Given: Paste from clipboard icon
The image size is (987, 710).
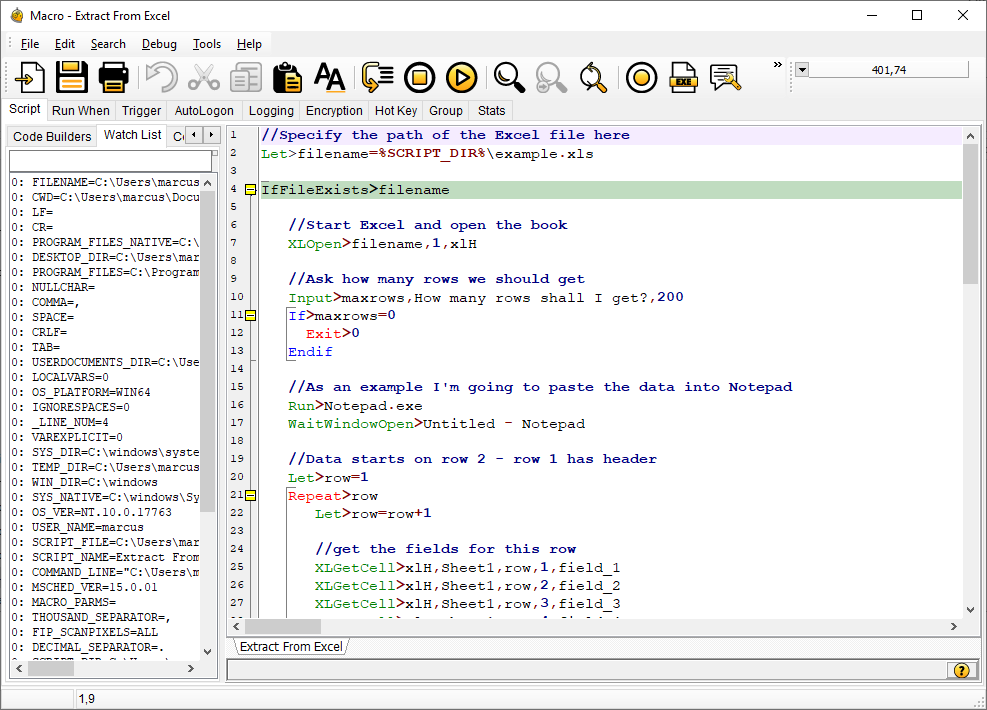Looking at the screenshot, I should pyautogui.click(x=287, y=77).
